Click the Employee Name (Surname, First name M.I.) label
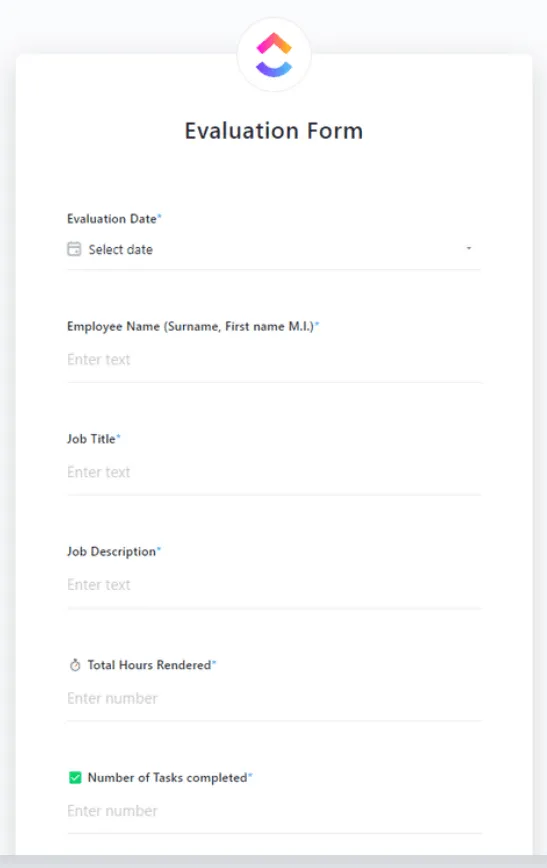The width and height of the screenshot is (547, 868). pos(190,327)
